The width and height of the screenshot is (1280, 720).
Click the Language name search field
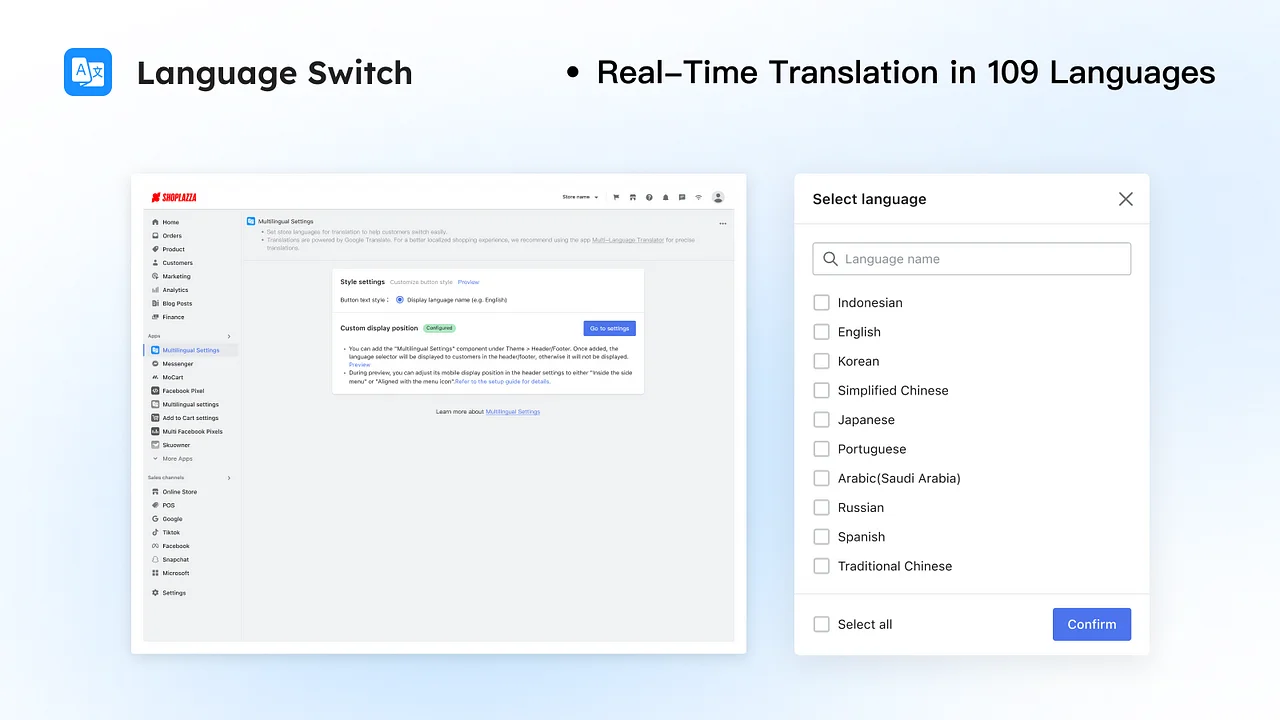point(971,258)
